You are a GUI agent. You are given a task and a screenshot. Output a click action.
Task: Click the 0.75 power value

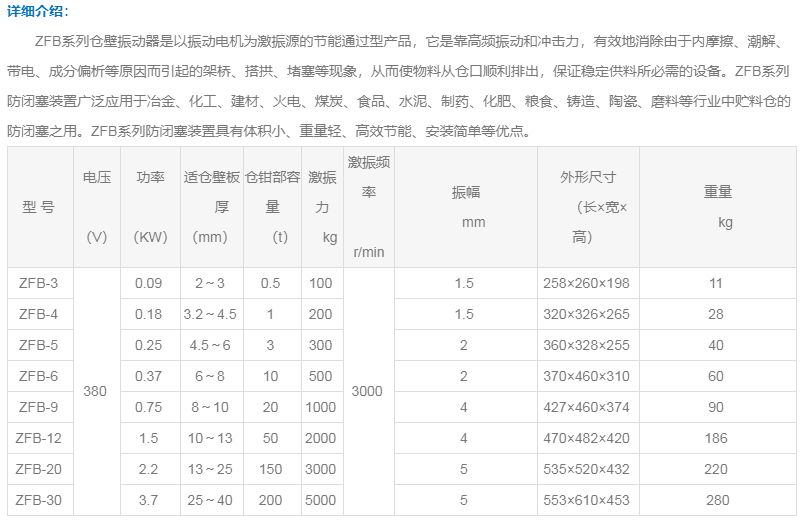pos(149,407)
